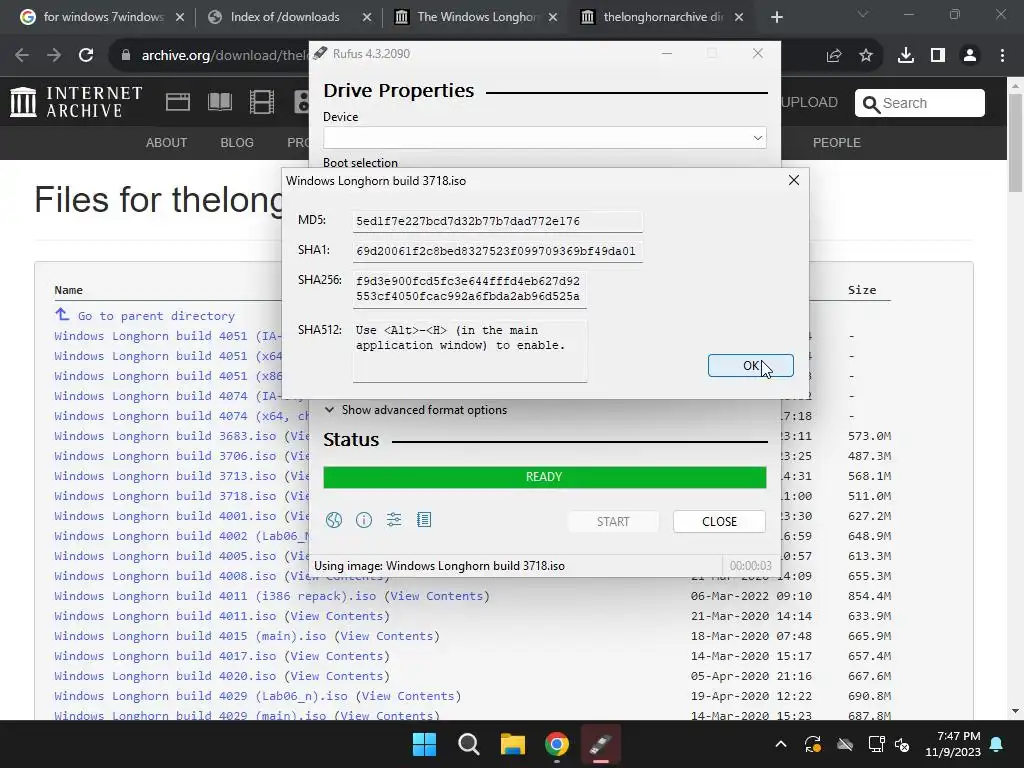Open ABOUT in archive navigation
1024x768 pixels.
(167, 142)
